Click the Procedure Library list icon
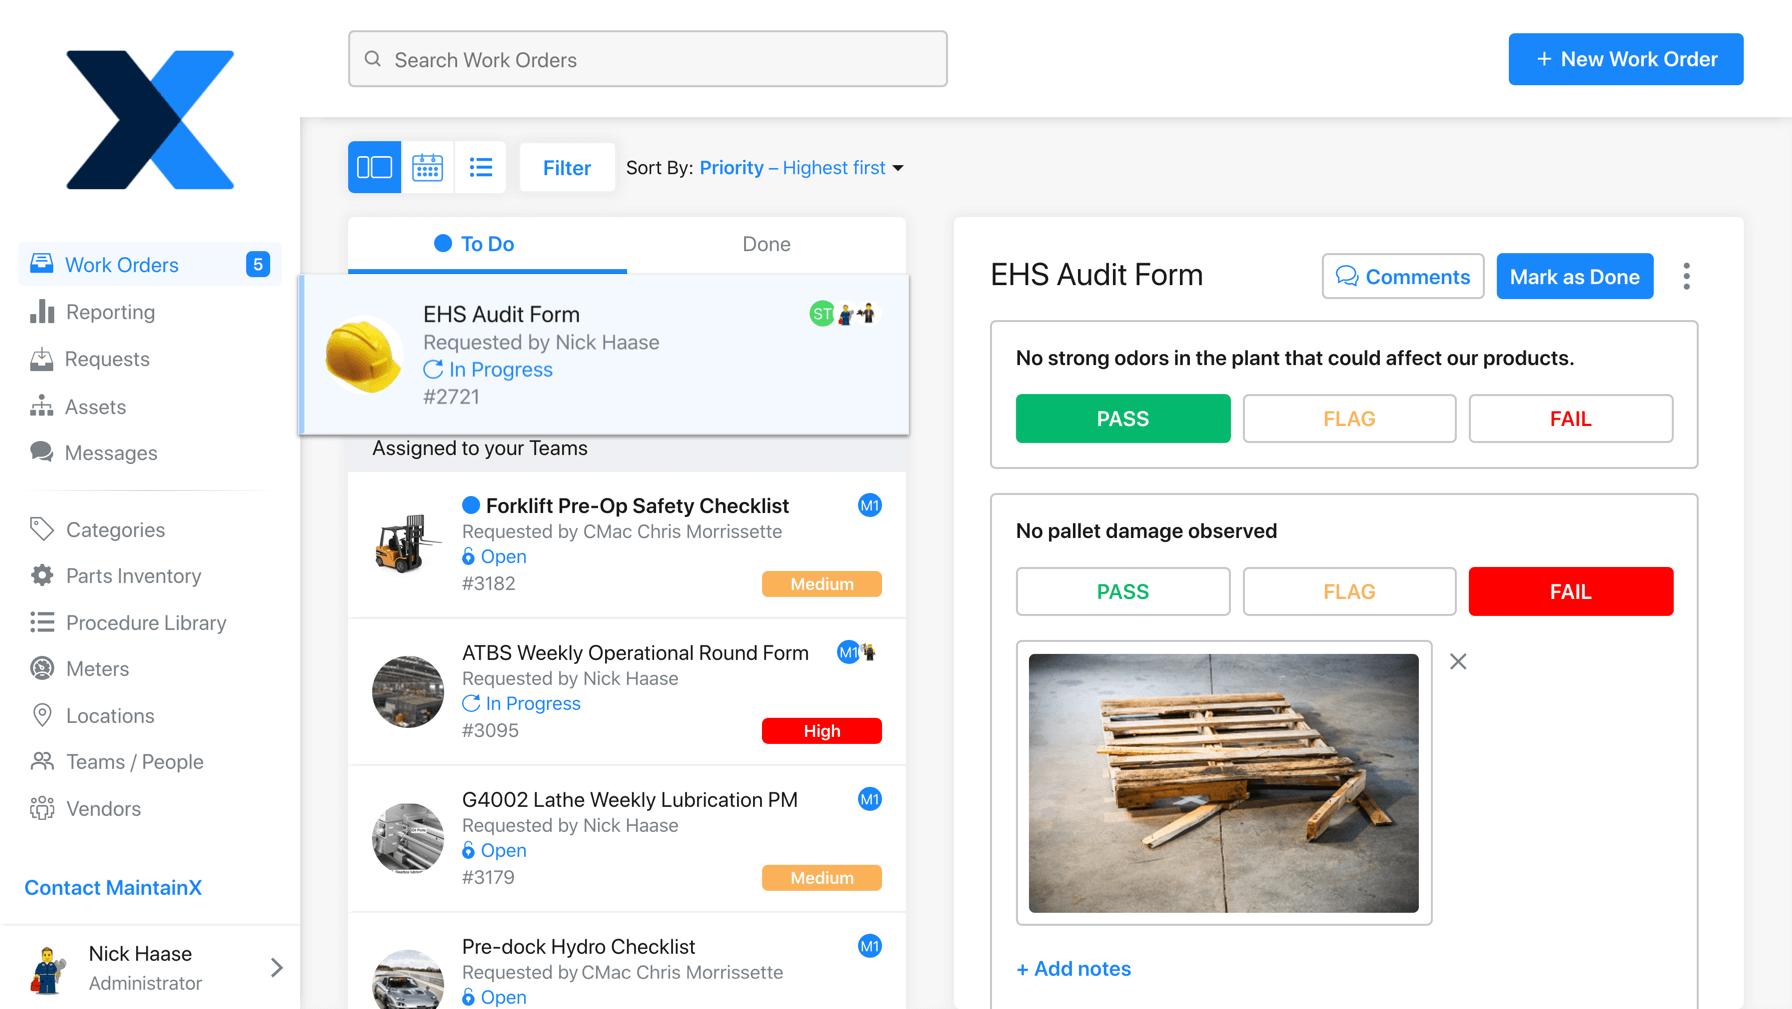 point(42,623)
